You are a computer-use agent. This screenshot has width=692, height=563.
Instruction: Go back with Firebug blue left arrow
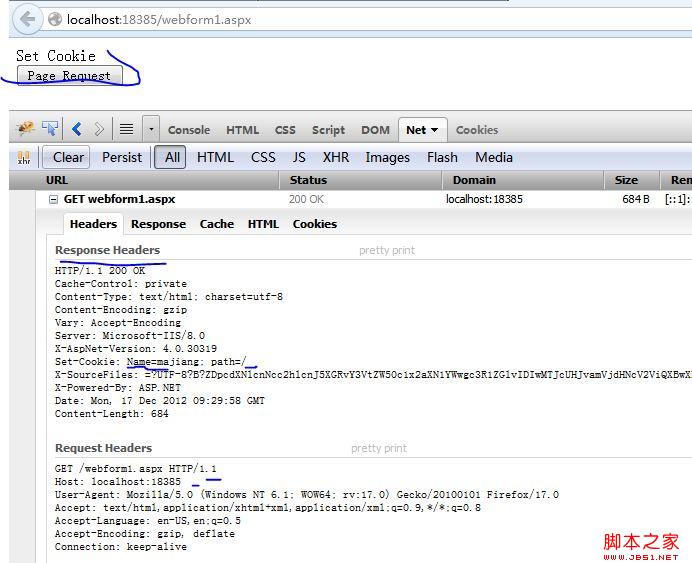click(77, 129)
